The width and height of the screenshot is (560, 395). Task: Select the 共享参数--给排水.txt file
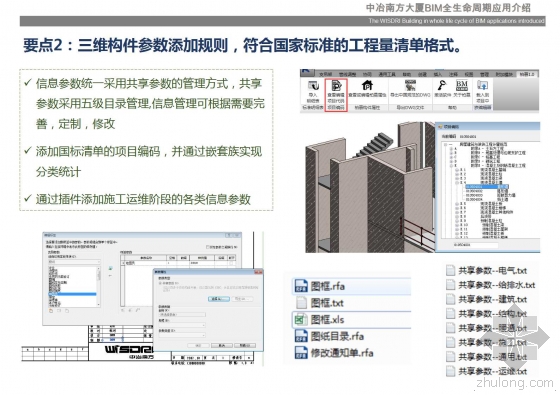pos(491,285)
